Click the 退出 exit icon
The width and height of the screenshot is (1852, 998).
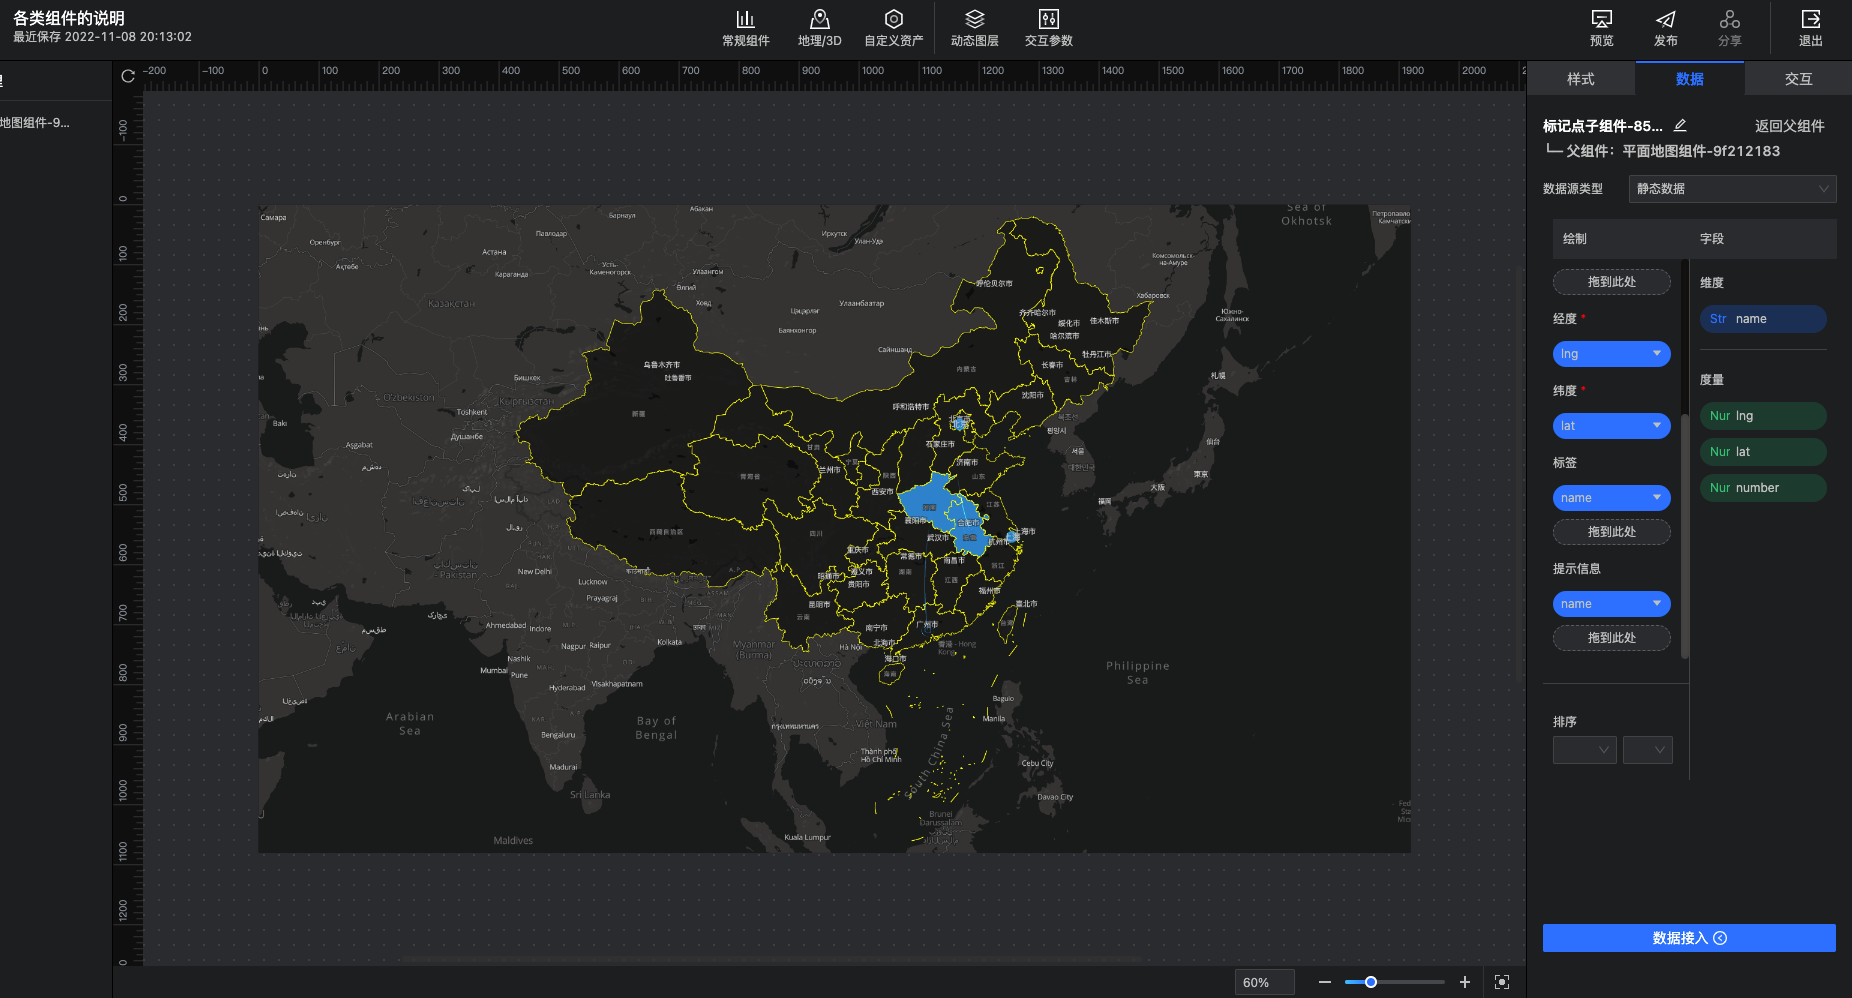1810,28
